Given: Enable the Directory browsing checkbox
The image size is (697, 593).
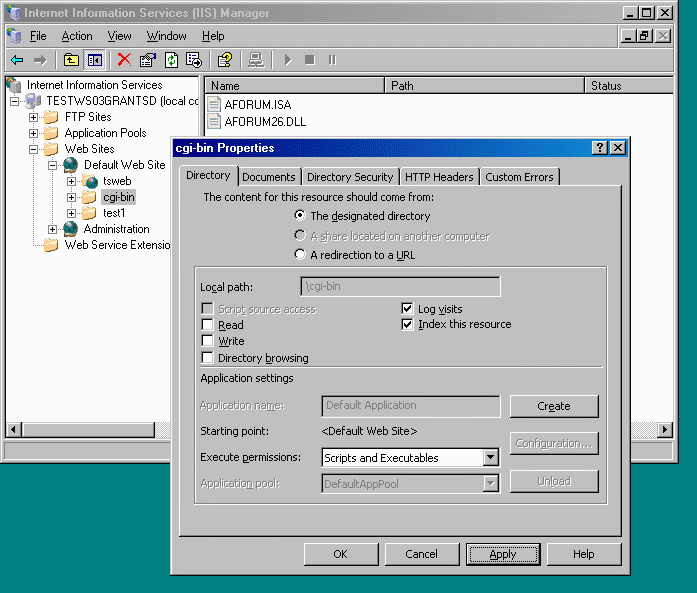Looking at the screenshot, I should click(x=207, y=357).
